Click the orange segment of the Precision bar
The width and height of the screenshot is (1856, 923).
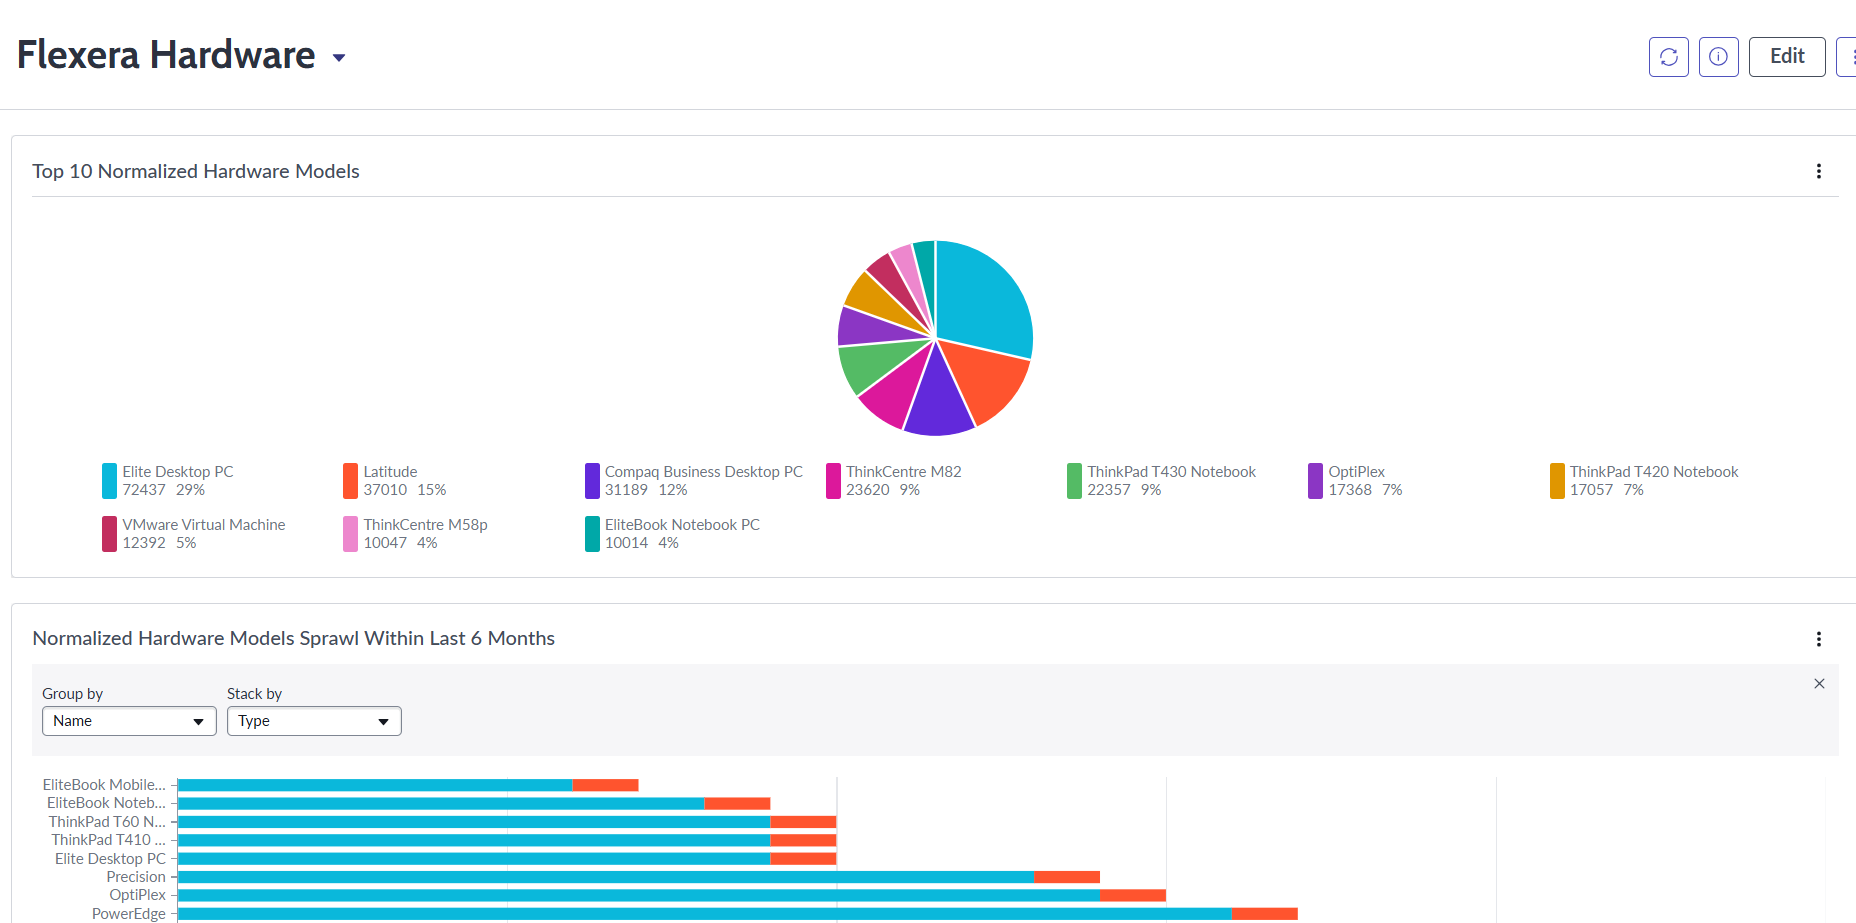point(1066,877)
